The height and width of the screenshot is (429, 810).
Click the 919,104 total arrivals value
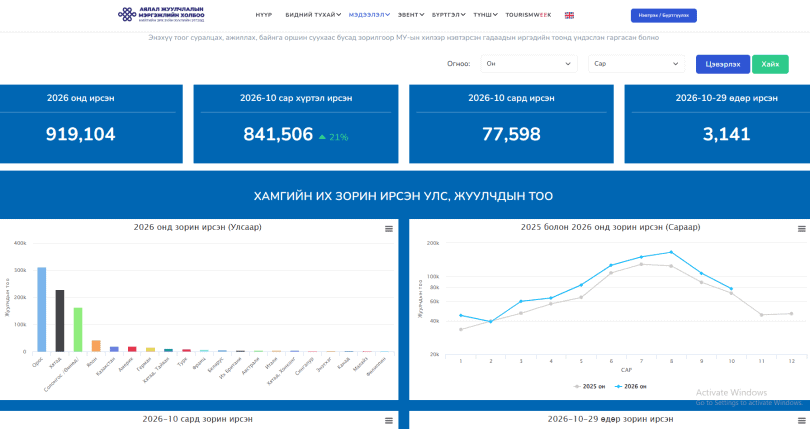(x=81, y=134)
